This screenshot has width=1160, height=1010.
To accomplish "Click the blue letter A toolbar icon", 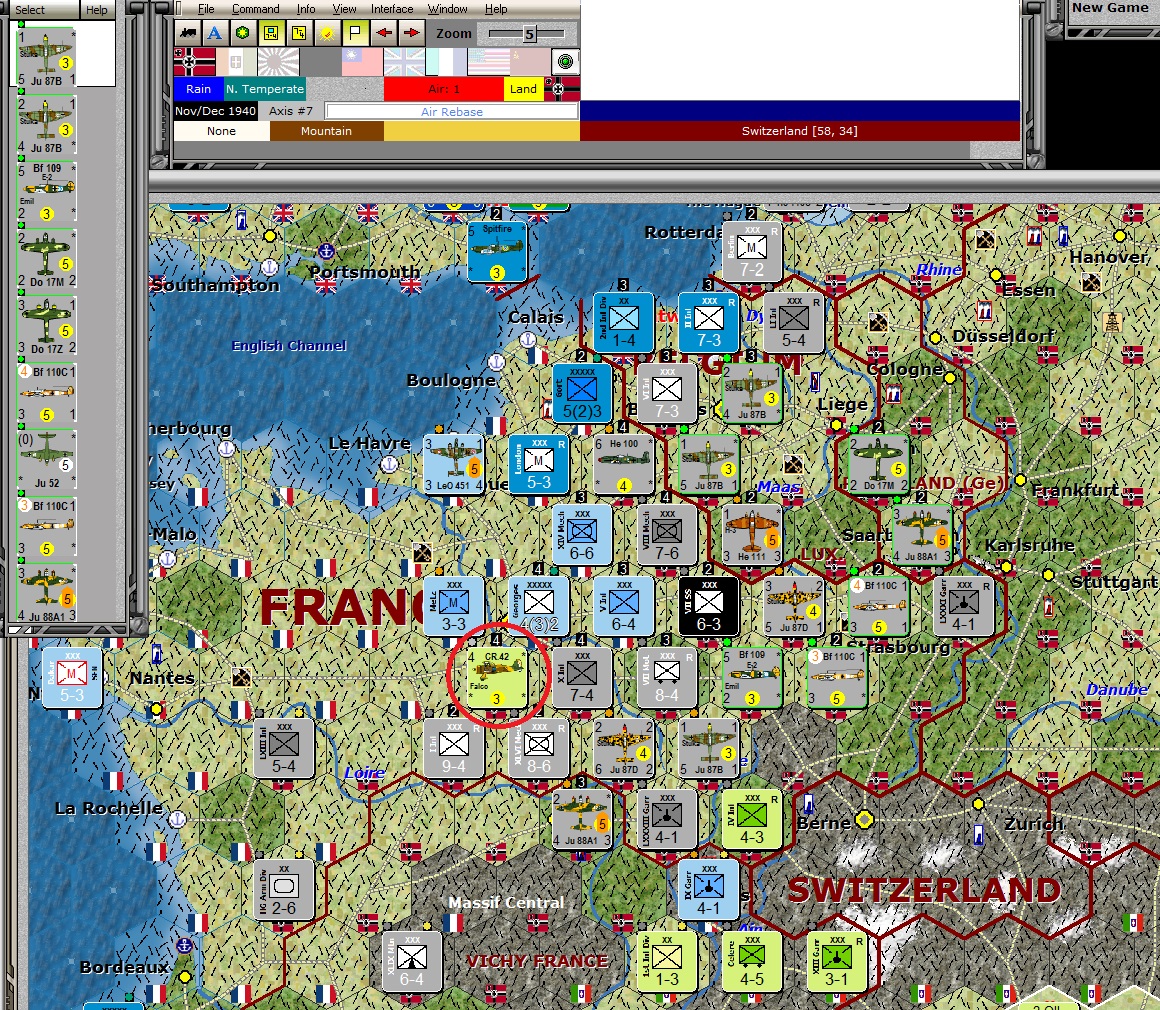I will click(215, 33).
